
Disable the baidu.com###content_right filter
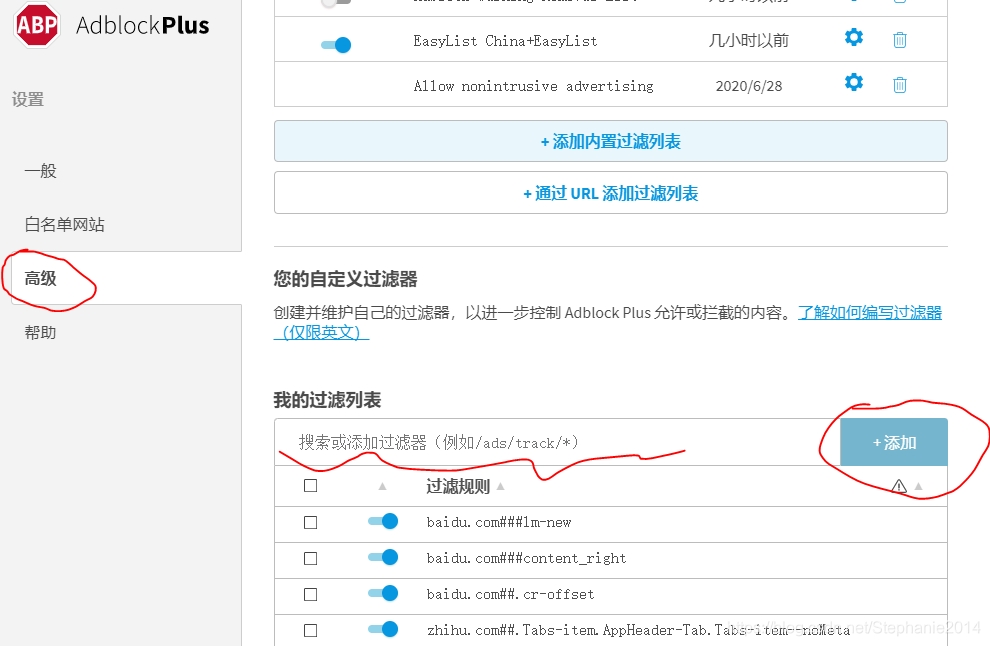[383, 557]
